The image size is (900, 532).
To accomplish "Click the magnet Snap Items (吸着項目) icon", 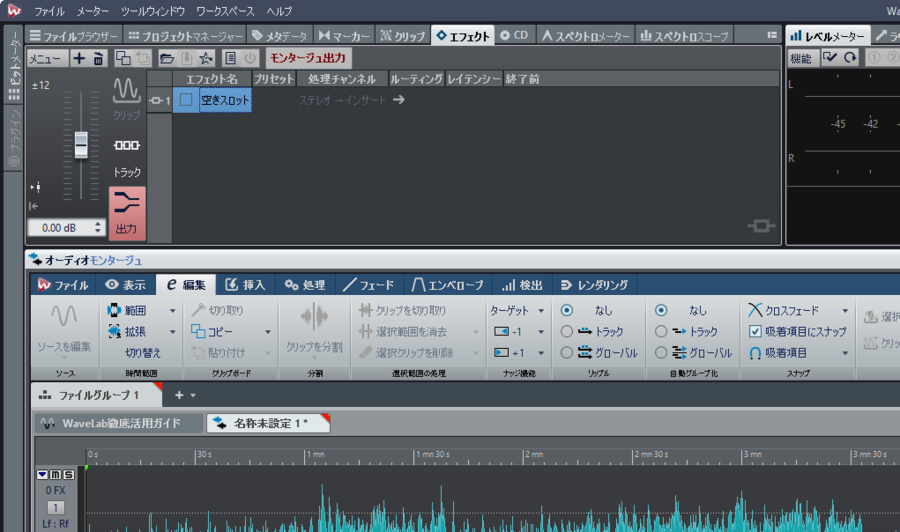I will tap(755, 353).
